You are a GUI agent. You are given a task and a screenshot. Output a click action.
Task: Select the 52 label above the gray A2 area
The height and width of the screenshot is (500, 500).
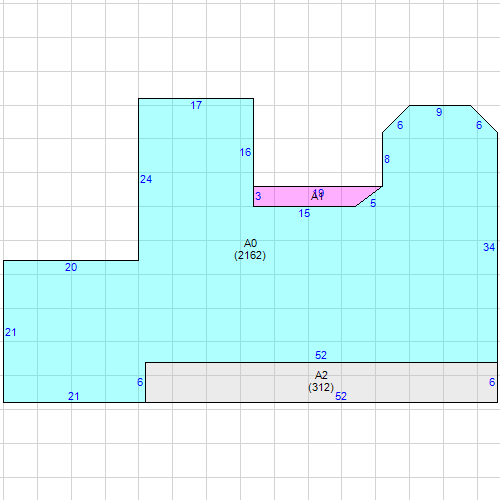click(x=321, y=355)
